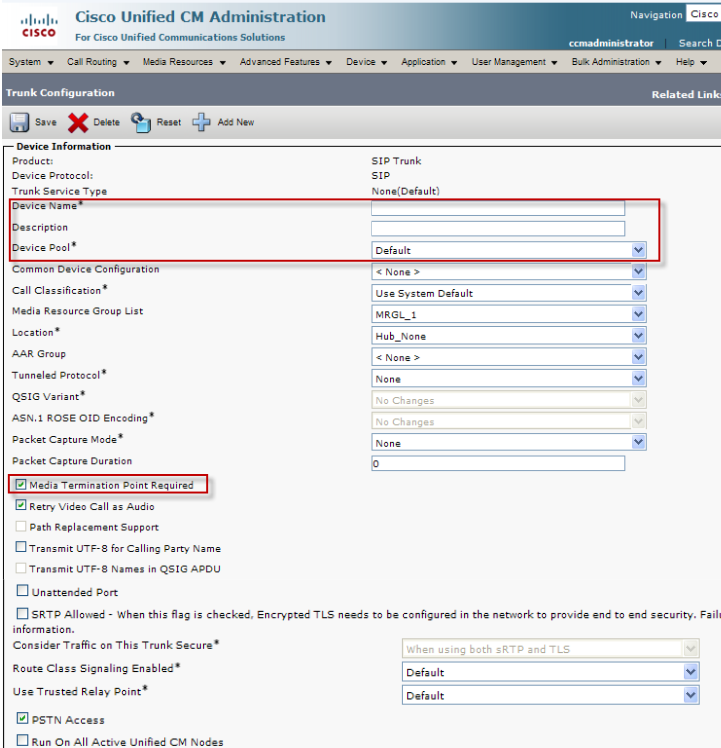The image size is (721, 748).
Task: Open the Call Routing menu
Action: click(x=98, y=62)
